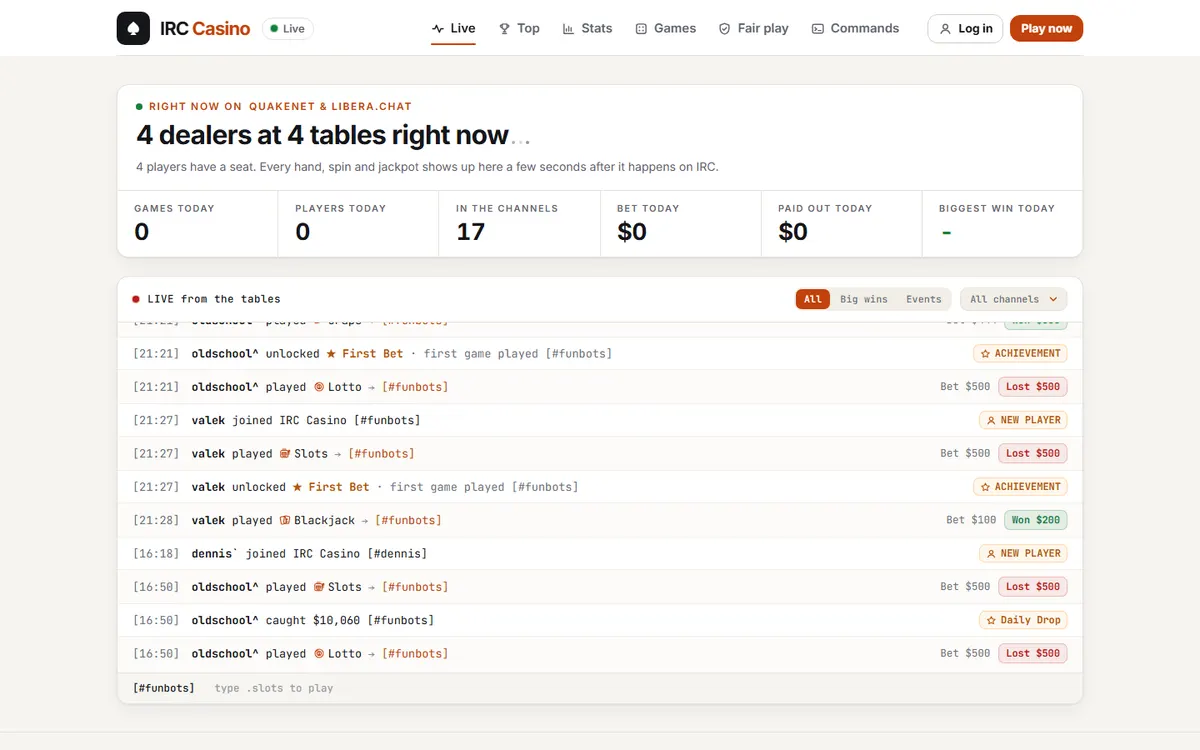1200x750 pixels.
Task: Click the QUAKENET & LIBERA.CHAT text
Action: point(330,106)
